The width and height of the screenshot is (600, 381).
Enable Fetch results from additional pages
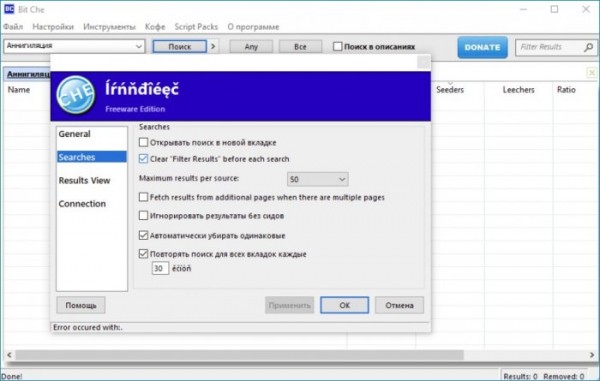click(143, 197)
